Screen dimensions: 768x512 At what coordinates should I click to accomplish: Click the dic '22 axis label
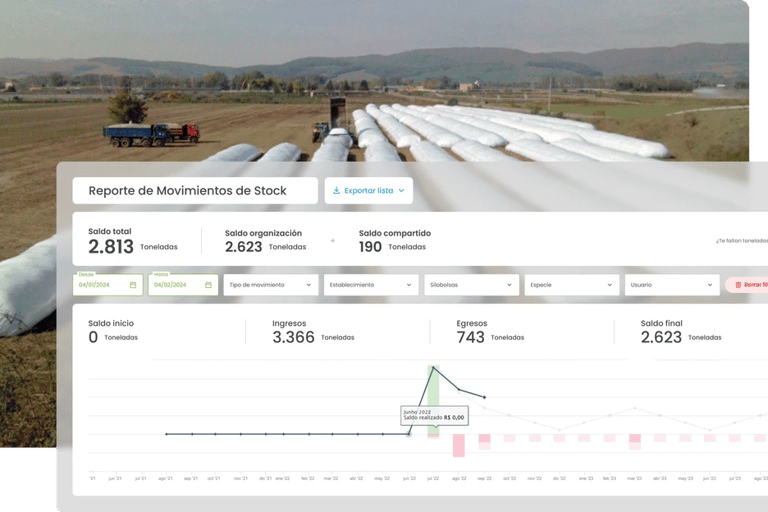[x=559, y=478]
